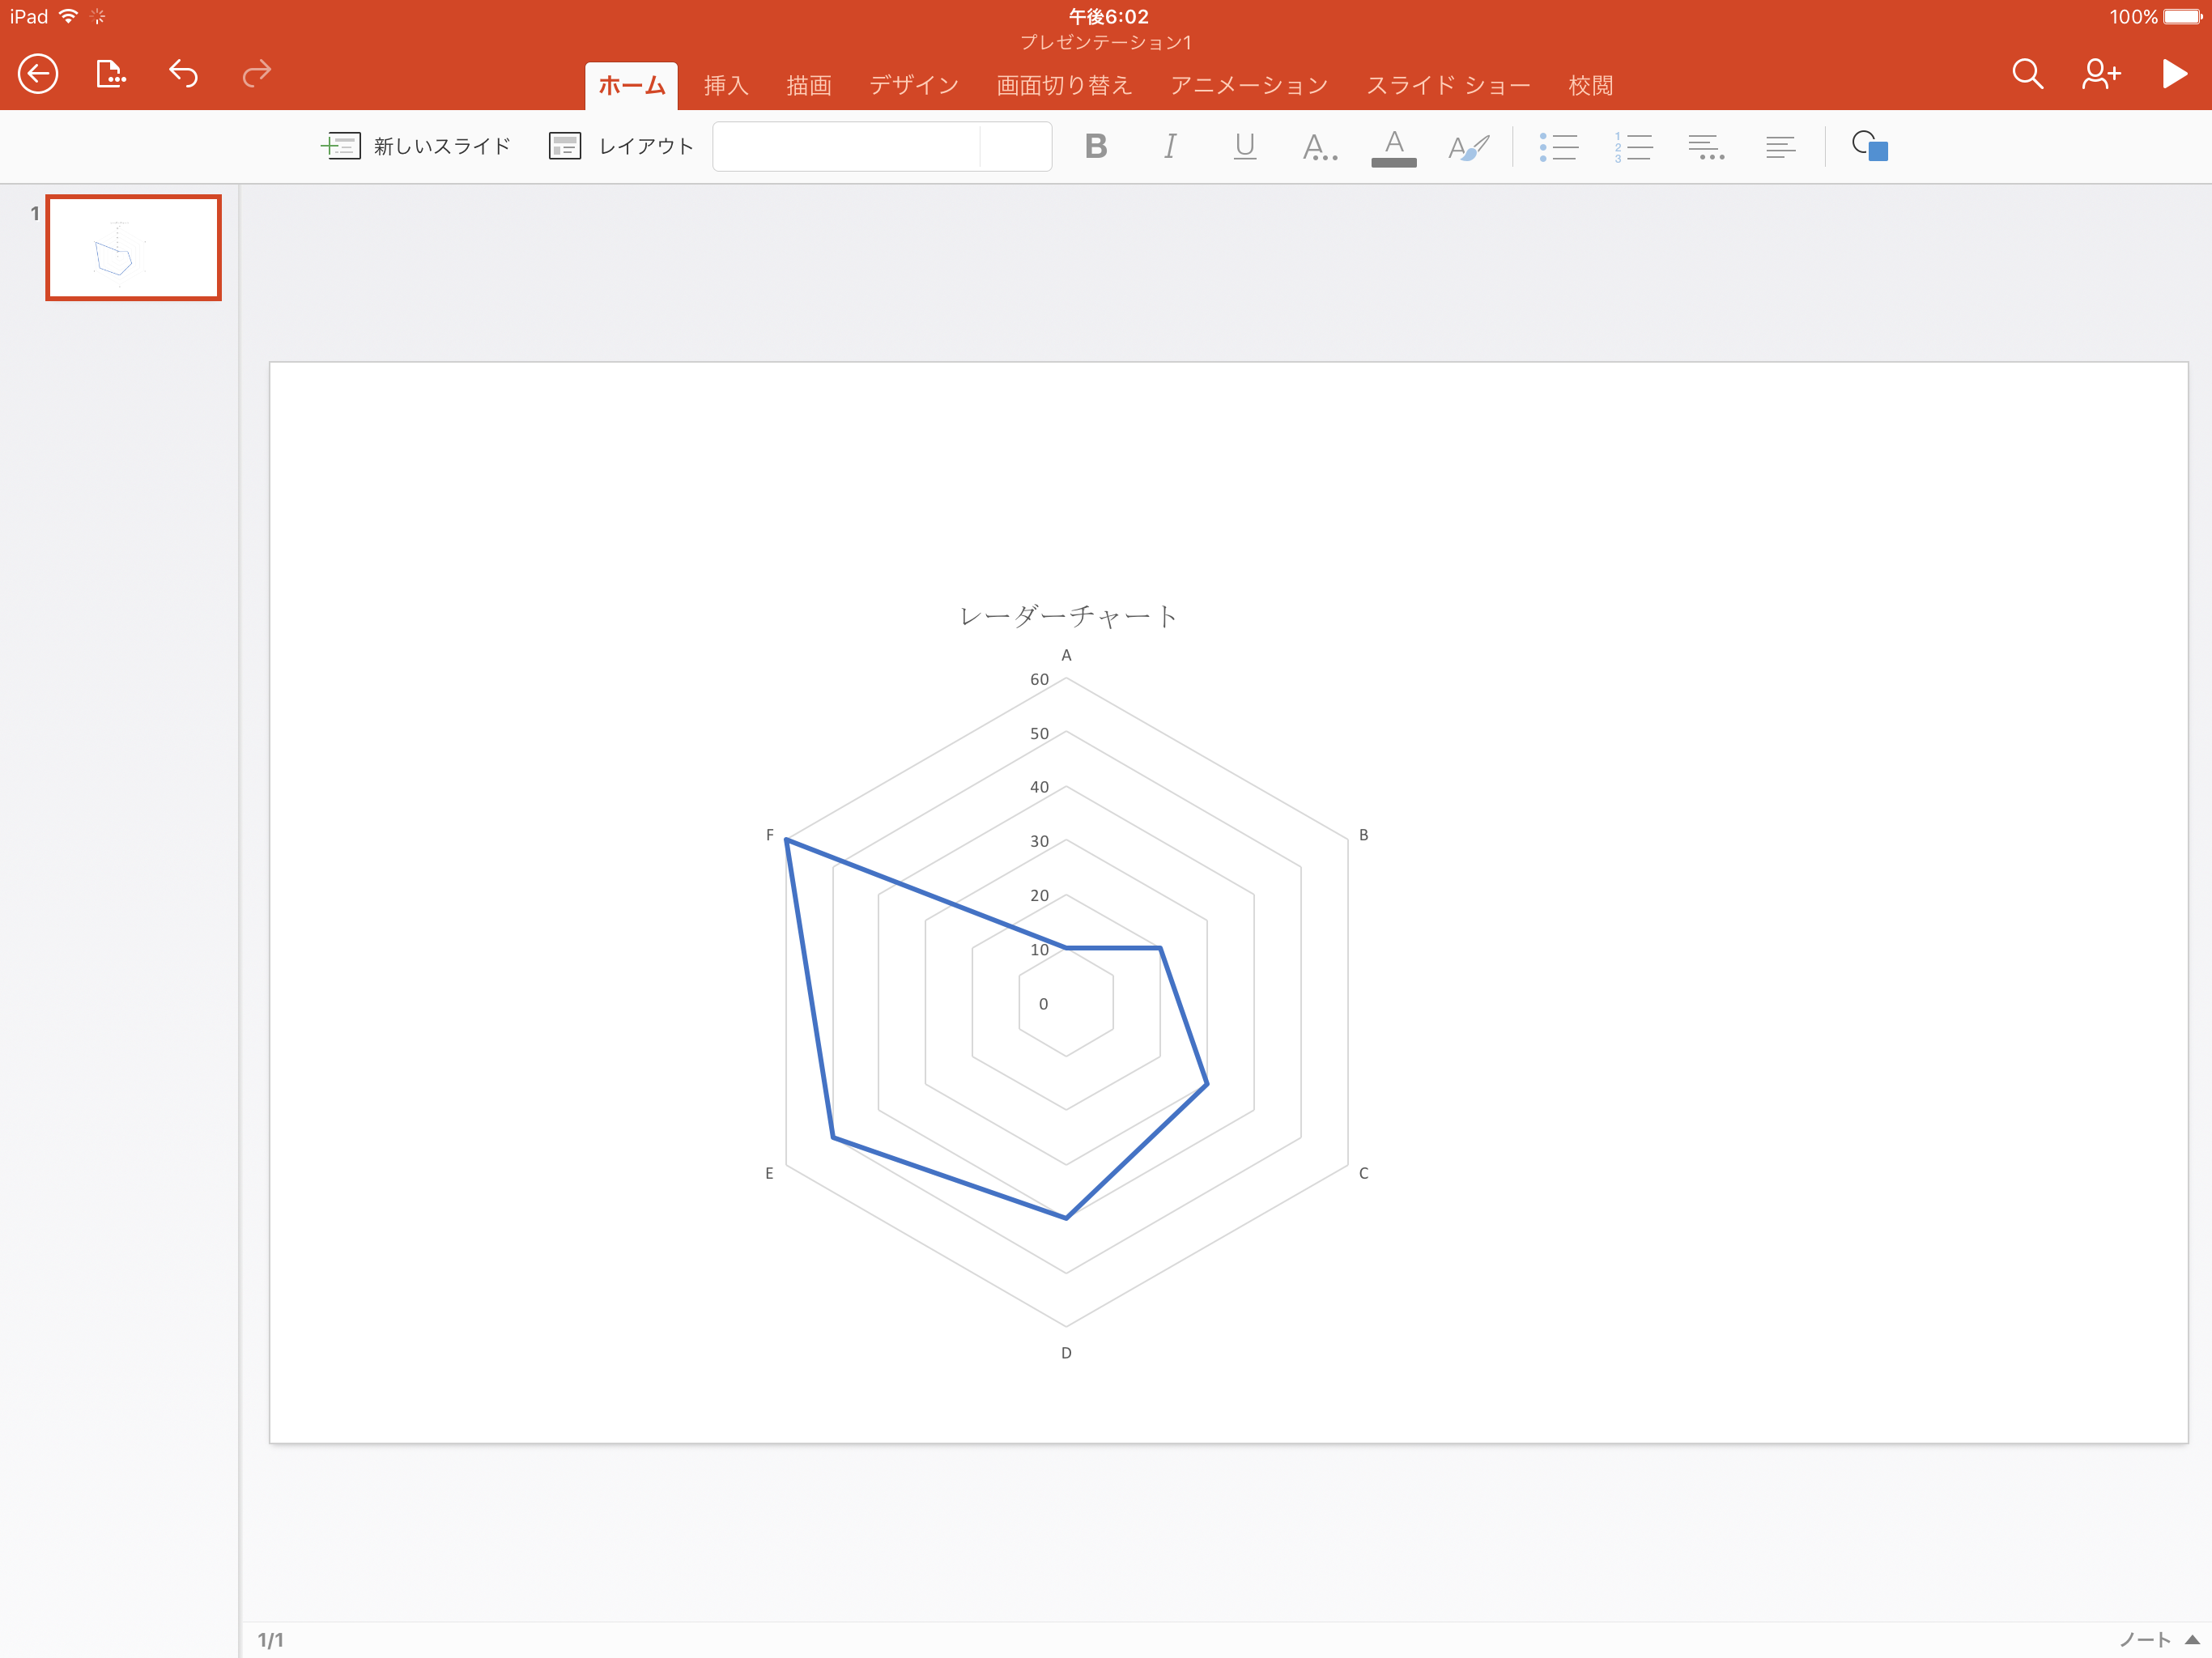
Task: Open the numbered list options
Action: (x=1632, y=147)
